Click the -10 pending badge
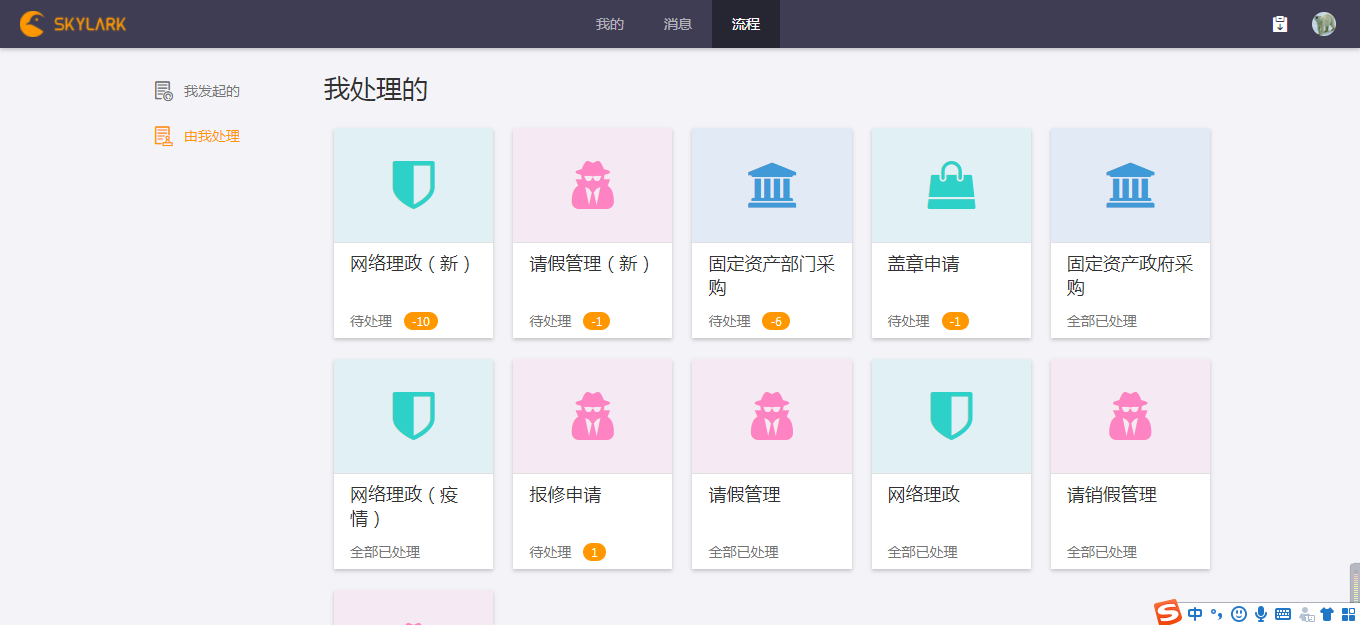The height and width of the screenshot is (625, 1360). coord(421,321)
